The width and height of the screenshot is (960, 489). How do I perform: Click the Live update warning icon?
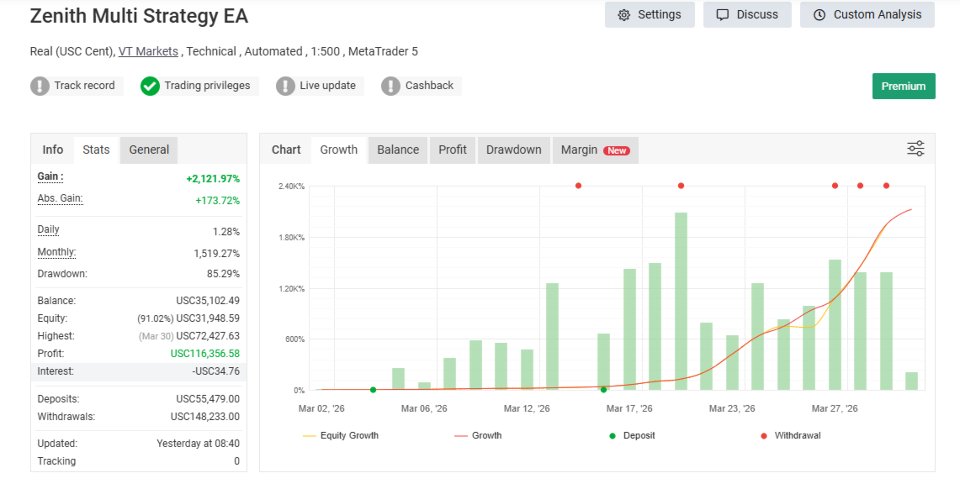[286, 86]
